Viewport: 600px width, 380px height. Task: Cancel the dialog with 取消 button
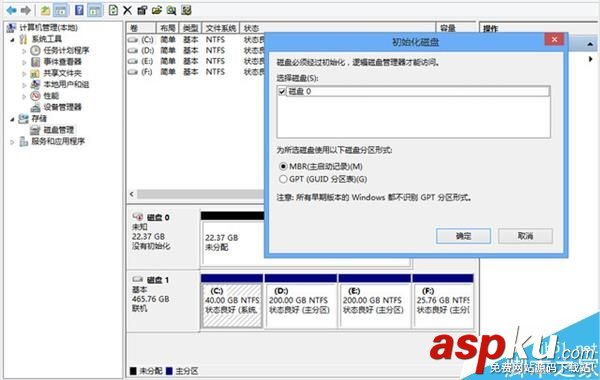pyautogui.click(x=525, y=236)
